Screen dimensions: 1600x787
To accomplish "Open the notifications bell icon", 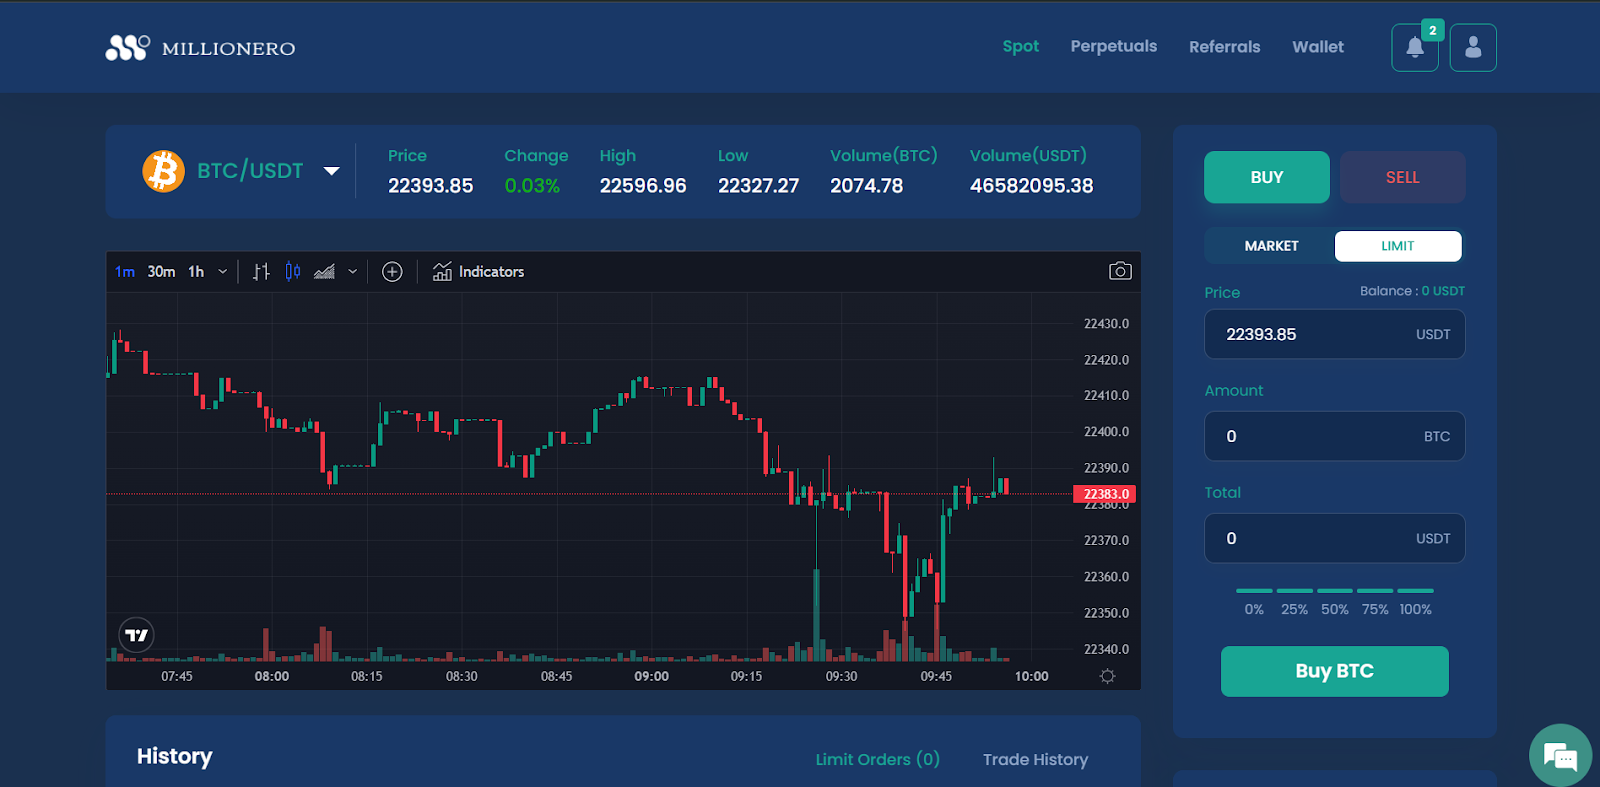I will [1414, 48].
